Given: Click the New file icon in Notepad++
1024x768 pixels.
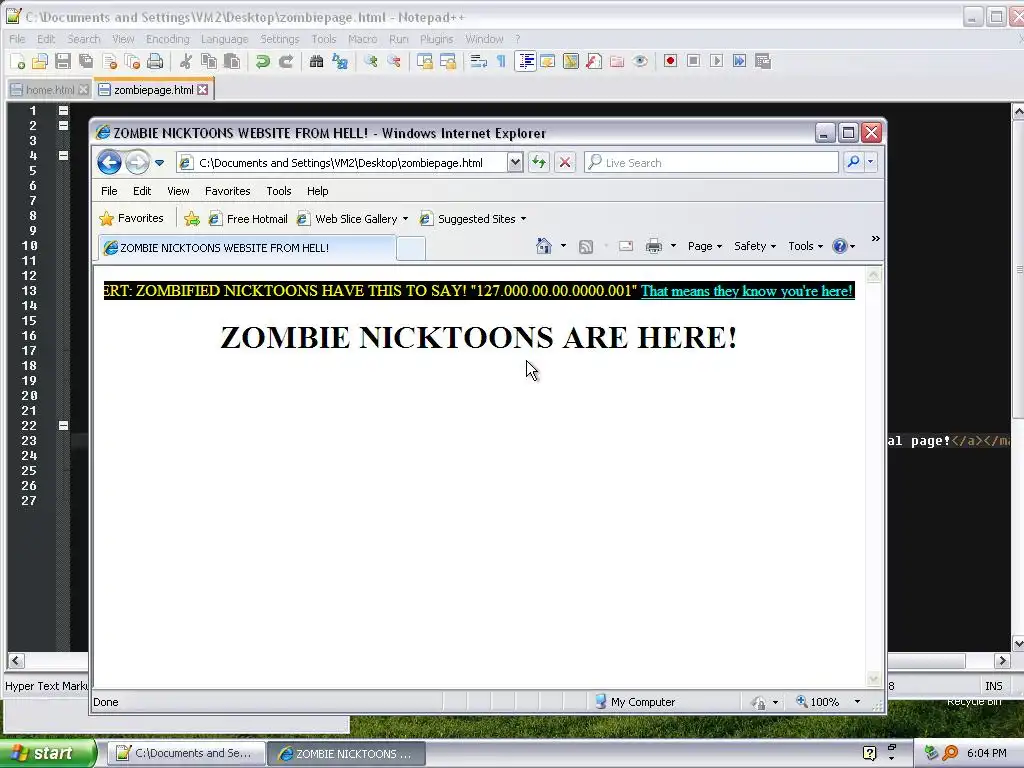Looking at the screenshot, I should coord(18,61).
